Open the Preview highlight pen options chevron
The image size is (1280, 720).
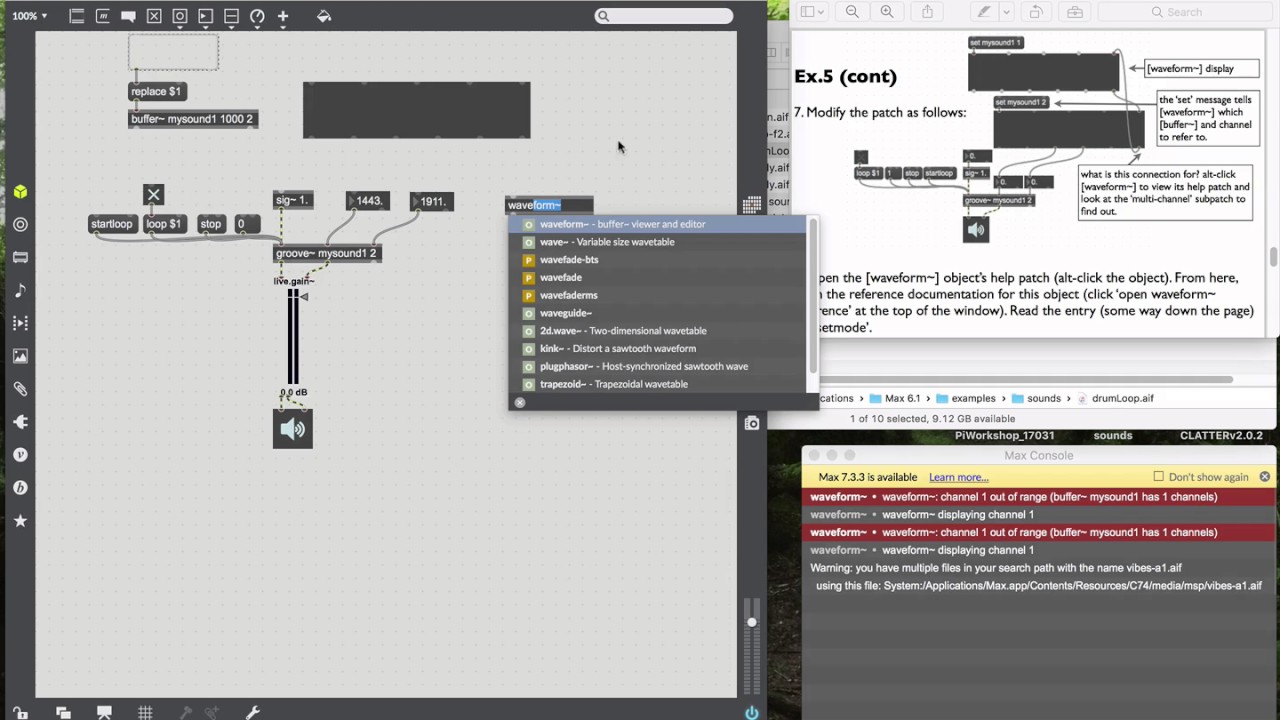(1006, 12)
